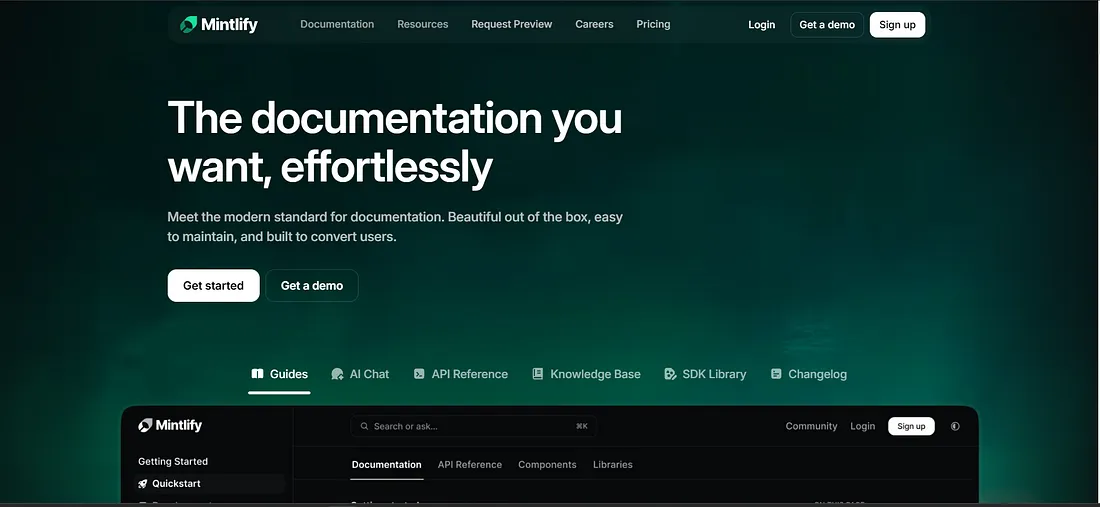Select the Guides tab
1100x507 pixels.
(279, 374)
